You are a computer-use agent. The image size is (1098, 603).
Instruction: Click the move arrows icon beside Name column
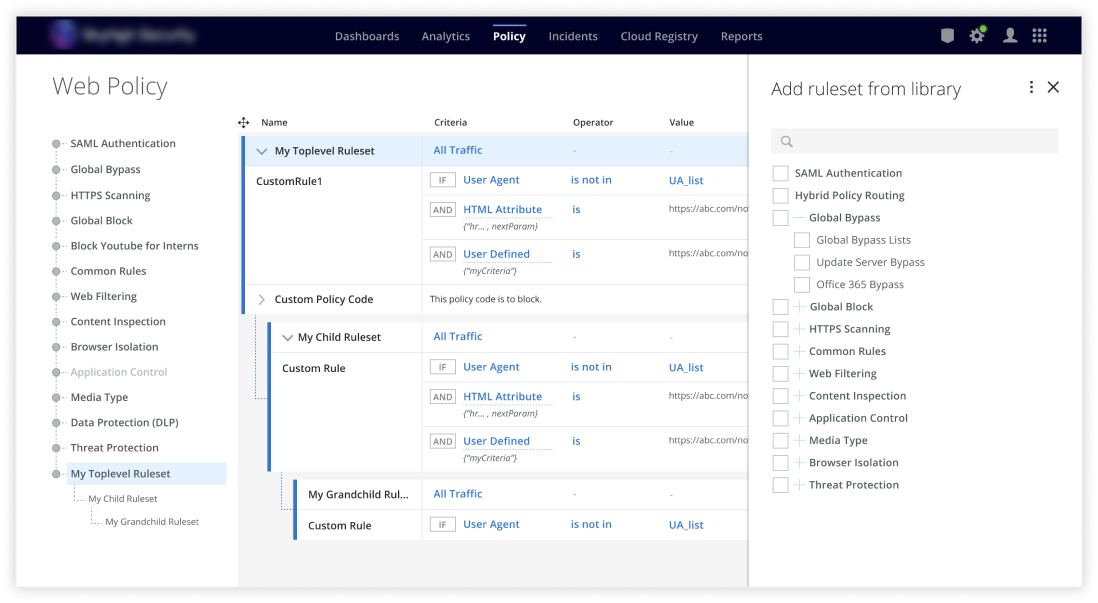(x=243, y=123)
